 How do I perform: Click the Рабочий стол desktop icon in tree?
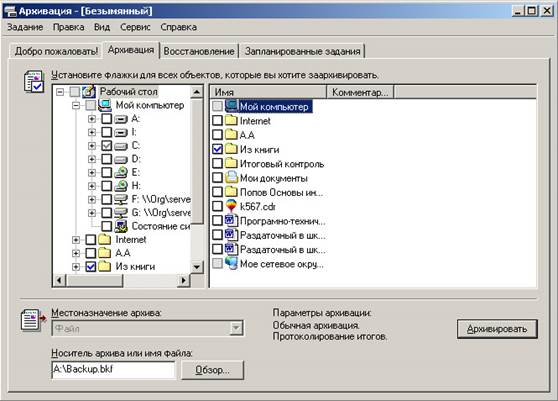(x=89, y=91)
